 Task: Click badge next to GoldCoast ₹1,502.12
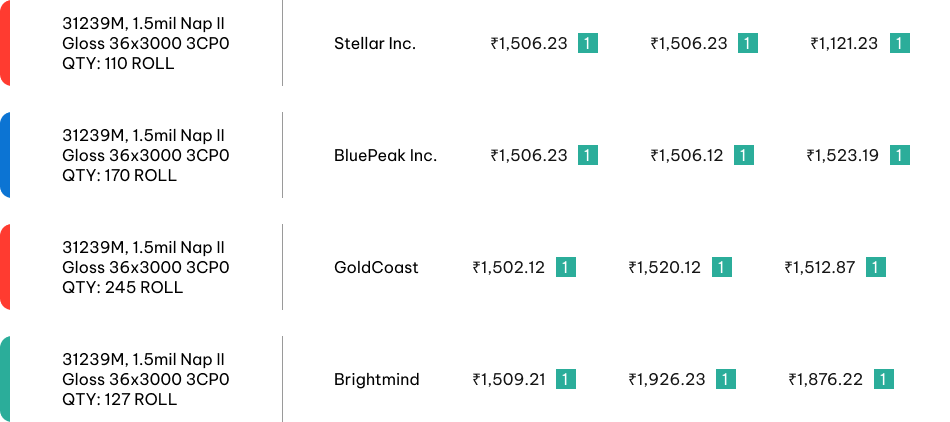tap(565, 267)
